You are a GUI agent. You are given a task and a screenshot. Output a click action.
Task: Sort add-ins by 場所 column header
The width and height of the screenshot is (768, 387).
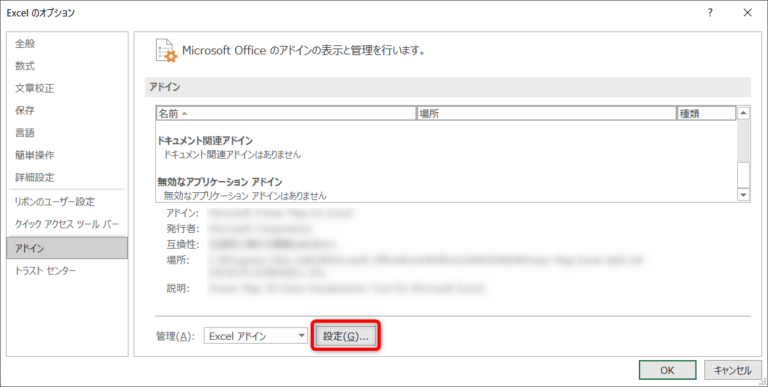pyautogui.click(x=546, y=114)
